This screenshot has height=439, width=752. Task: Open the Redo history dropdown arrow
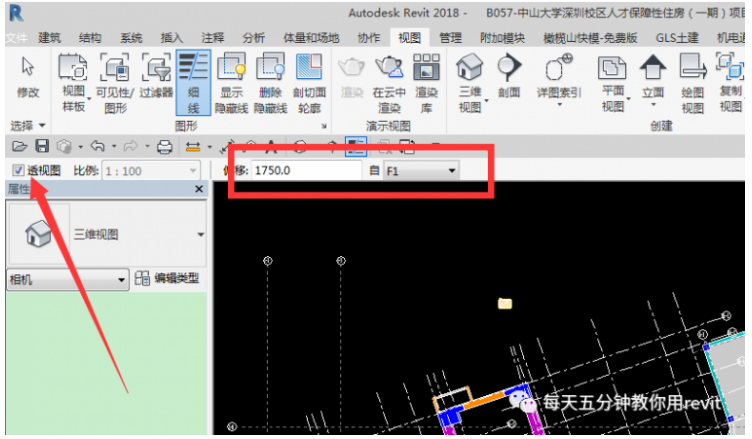[x=147, y=146]
